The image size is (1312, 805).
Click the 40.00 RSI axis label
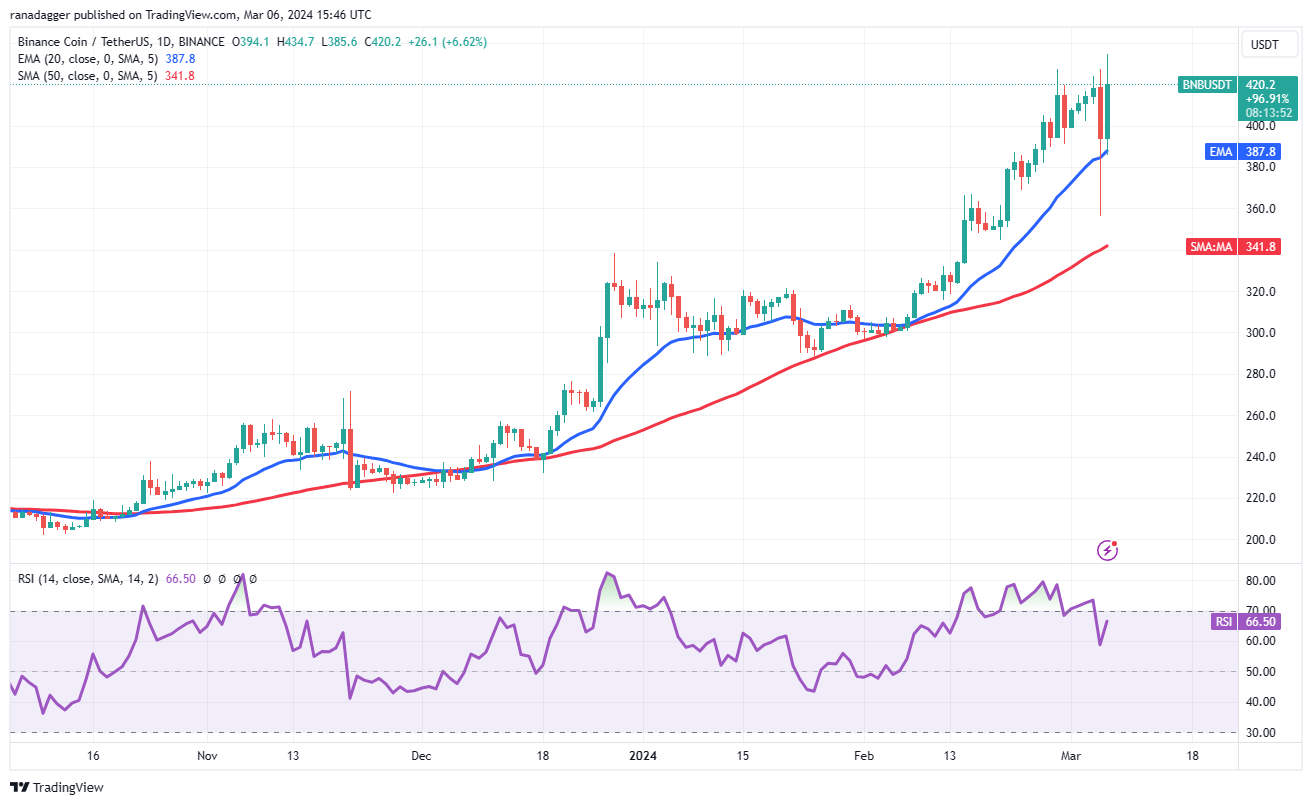click(1260, 702)
